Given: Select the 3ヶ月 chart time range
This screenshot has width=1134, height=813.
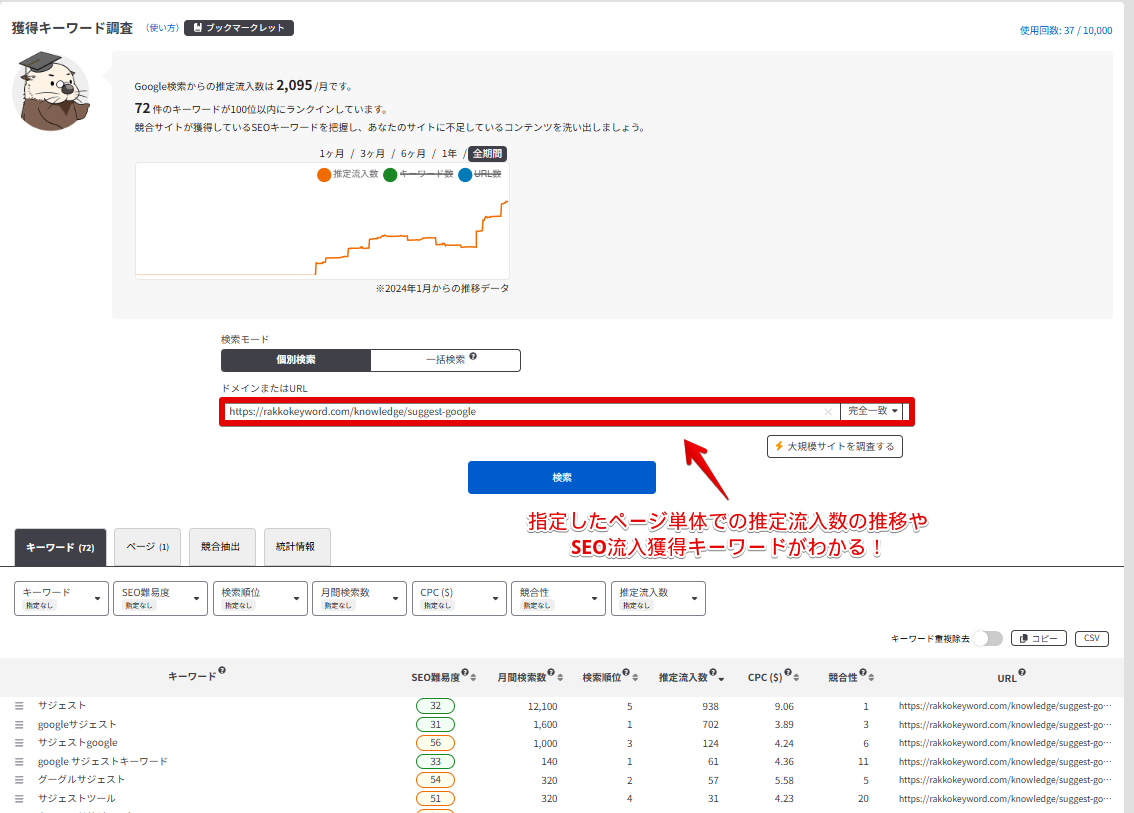Looking at the screenshot, I should pyautogui.click(x=372, y=154).
